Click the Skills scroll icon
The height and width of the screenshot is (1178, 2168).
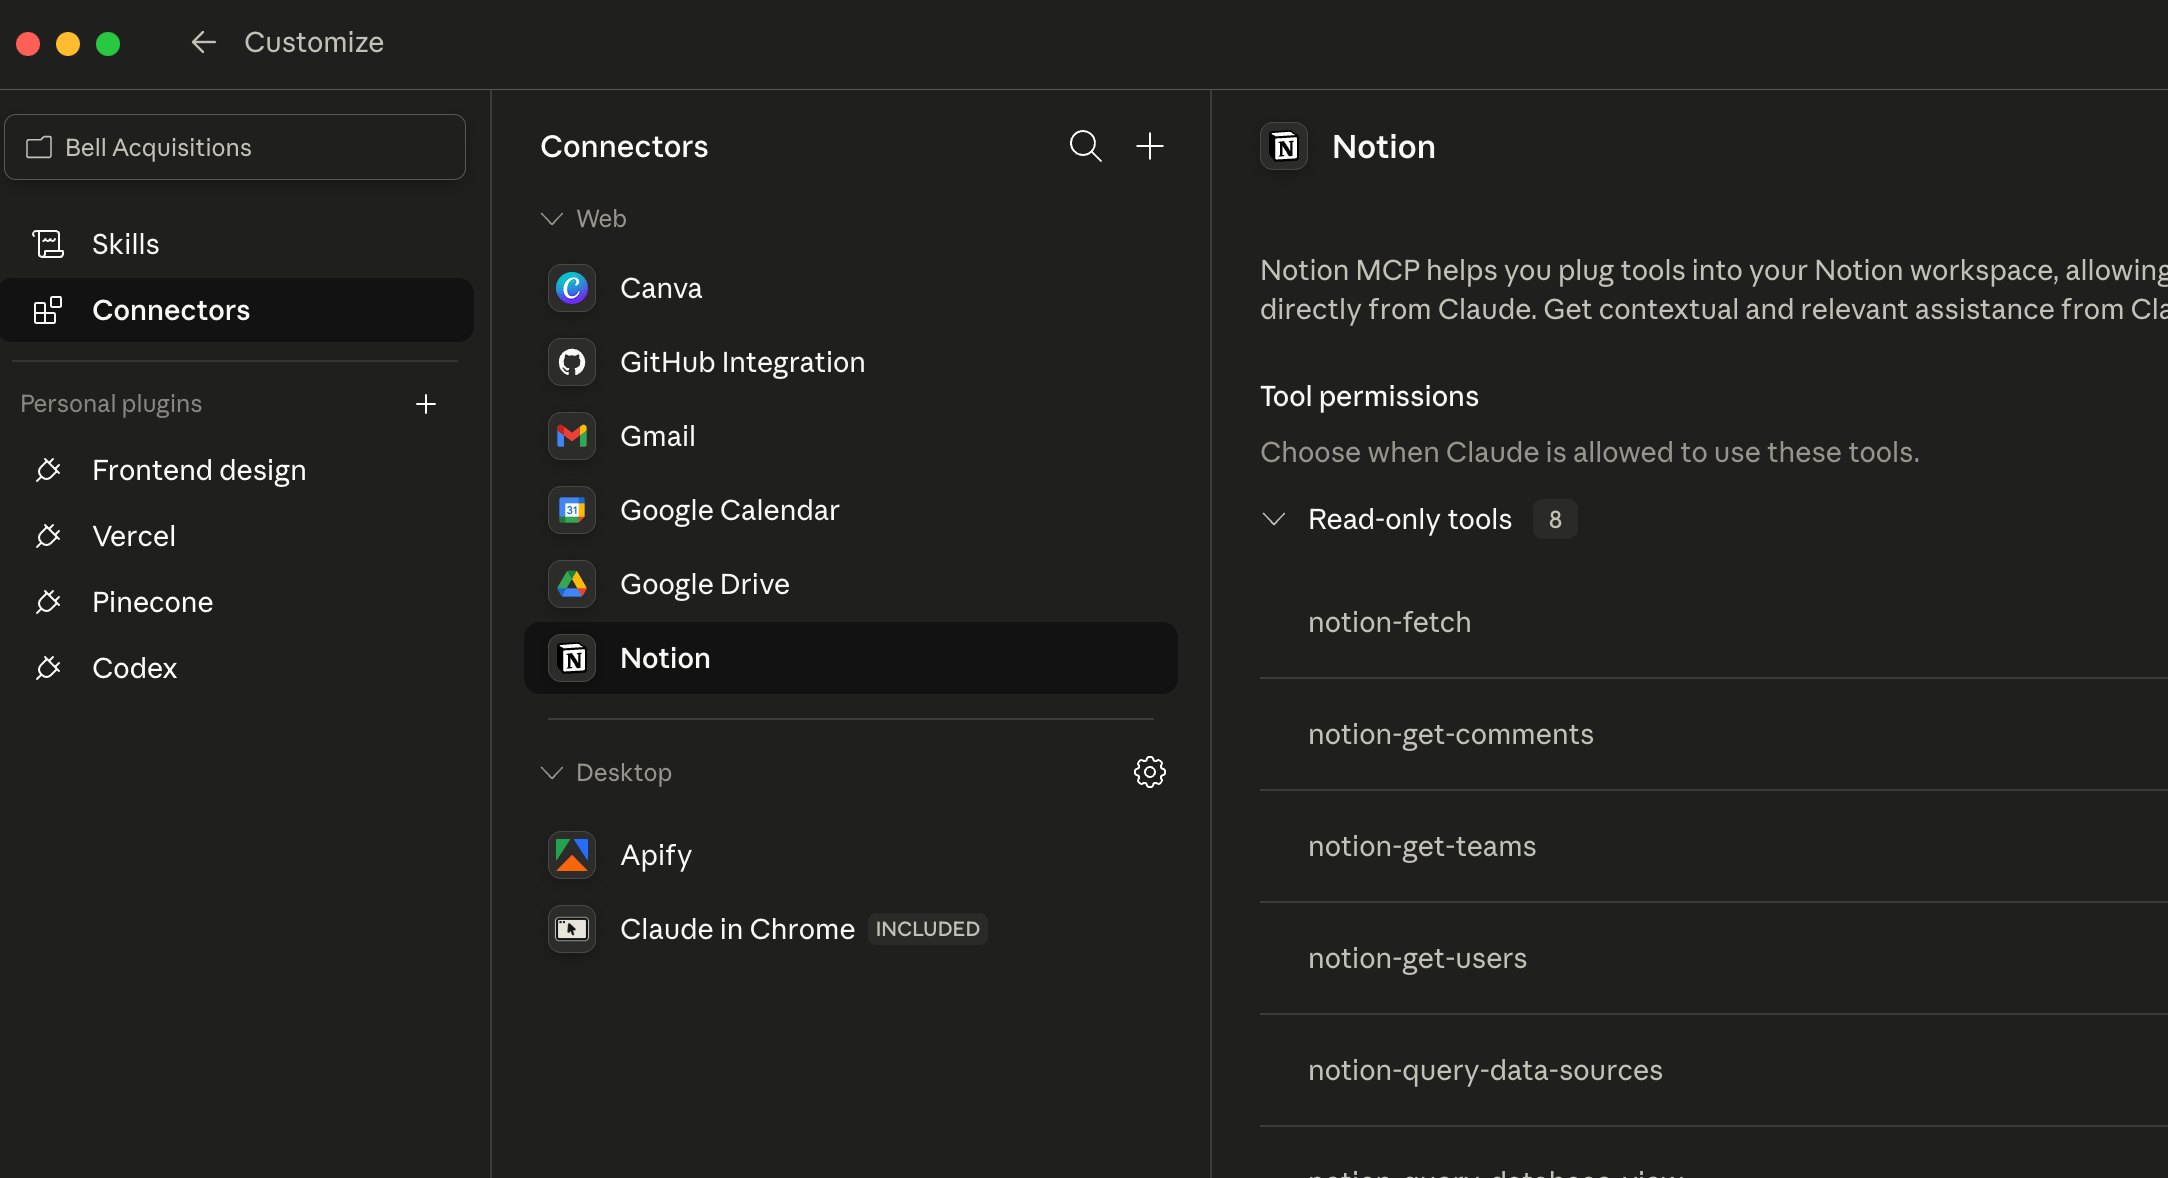tap(48, 244)
